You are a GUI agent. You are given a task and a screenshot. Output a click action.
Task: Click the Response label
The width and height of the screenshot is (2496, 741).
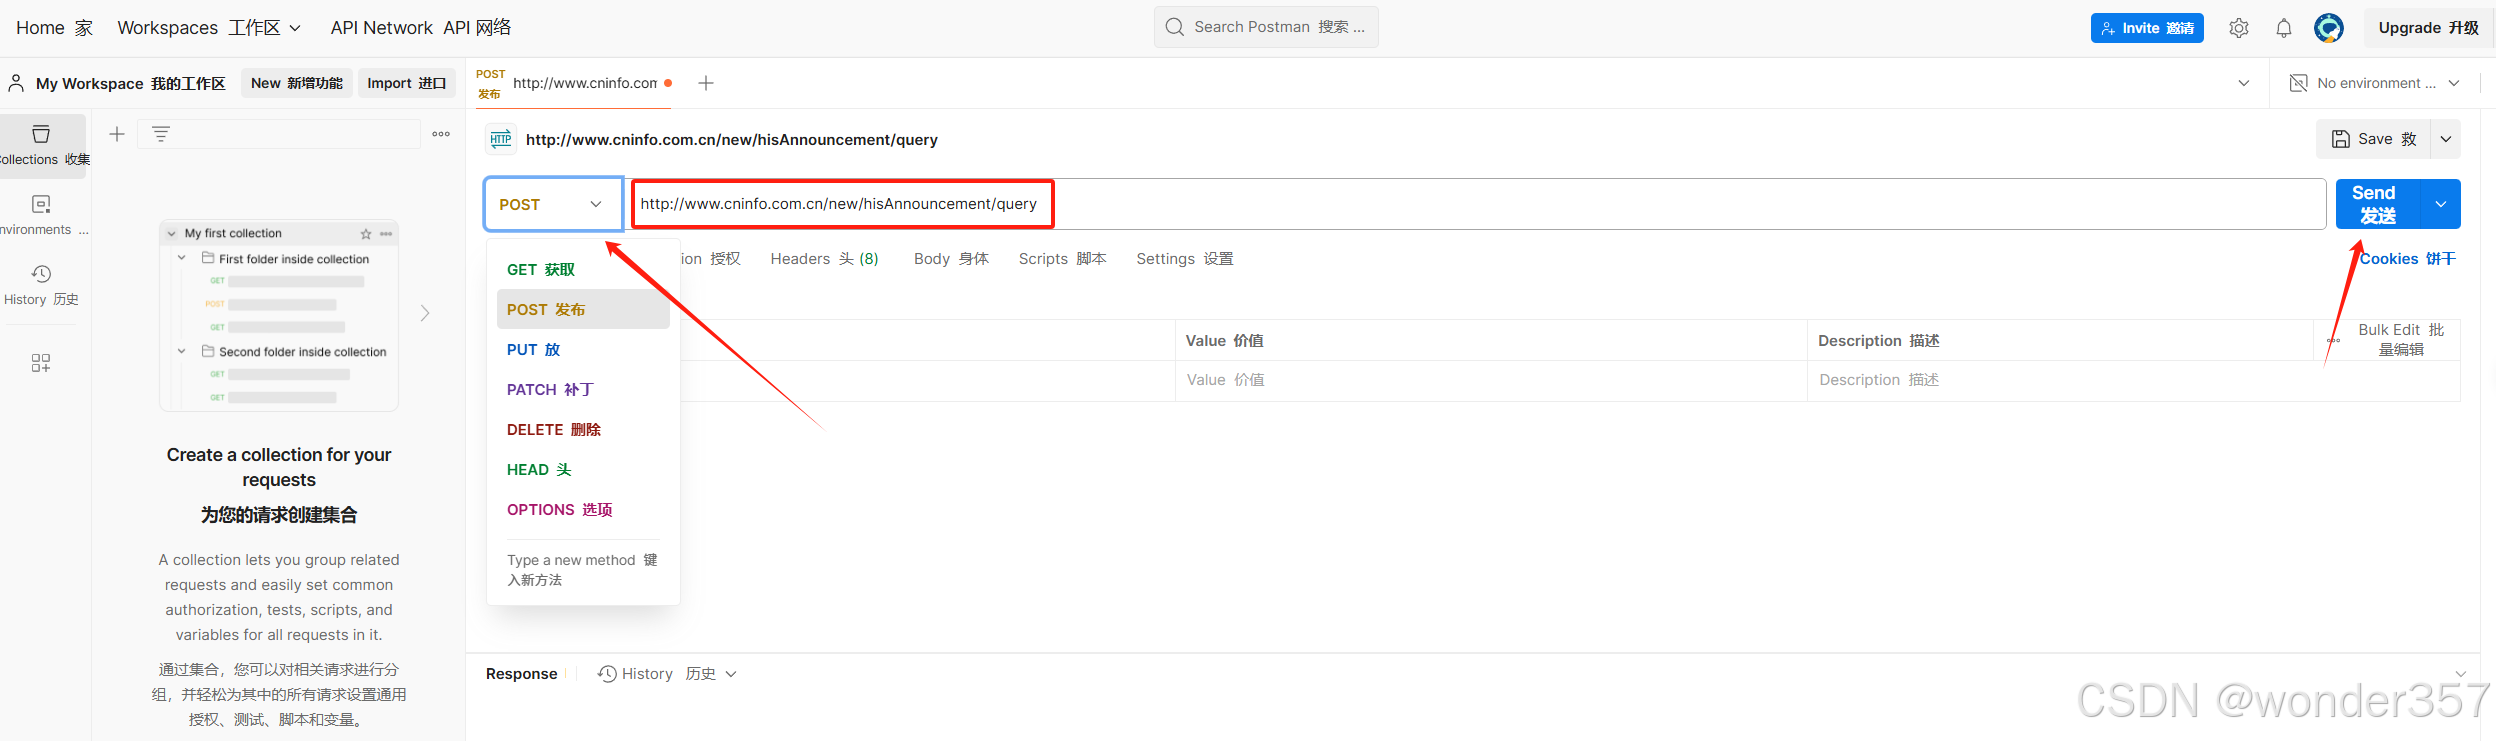521,674
